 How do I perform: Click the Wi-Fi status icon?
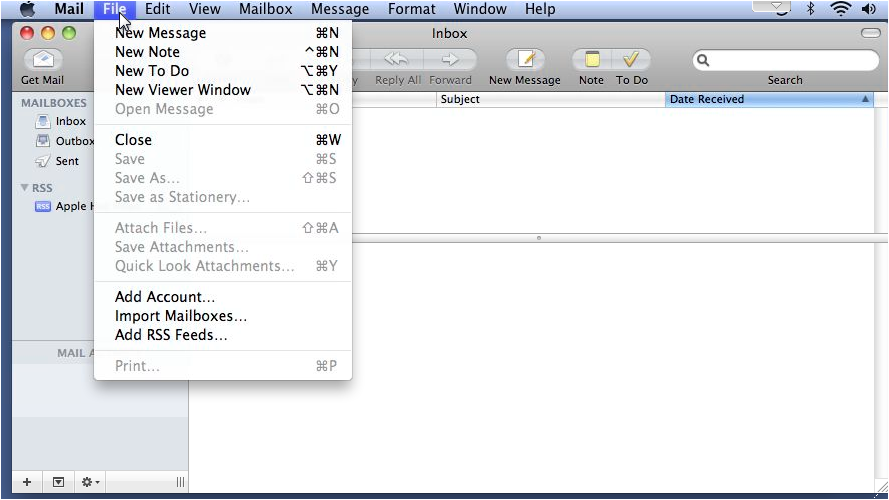[x=840, y=9]
